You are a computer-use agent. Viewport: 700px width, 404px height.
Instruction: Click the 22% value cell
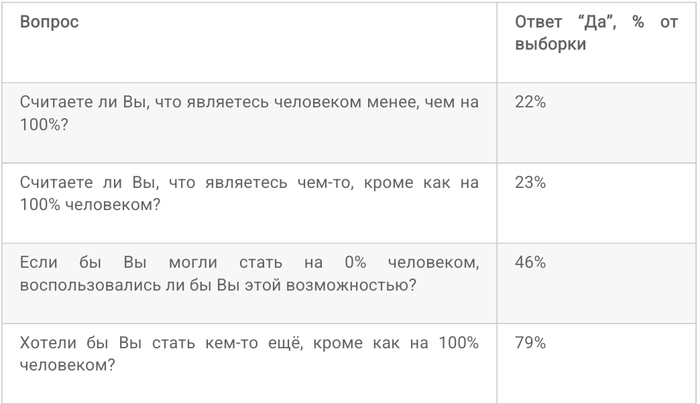[x=530, y=102]
